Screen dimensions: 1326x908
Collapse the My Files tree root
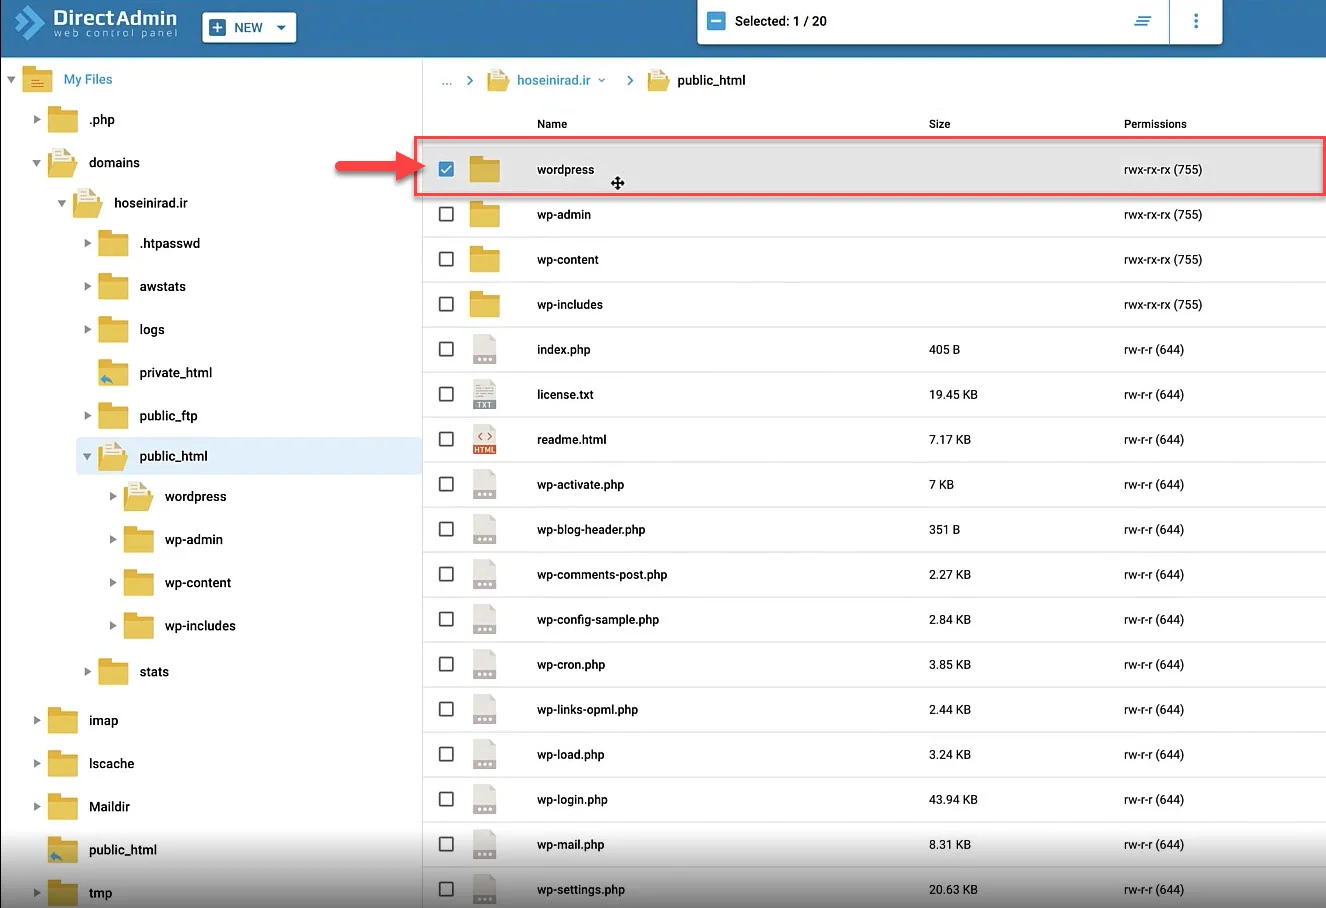(11, 79)
